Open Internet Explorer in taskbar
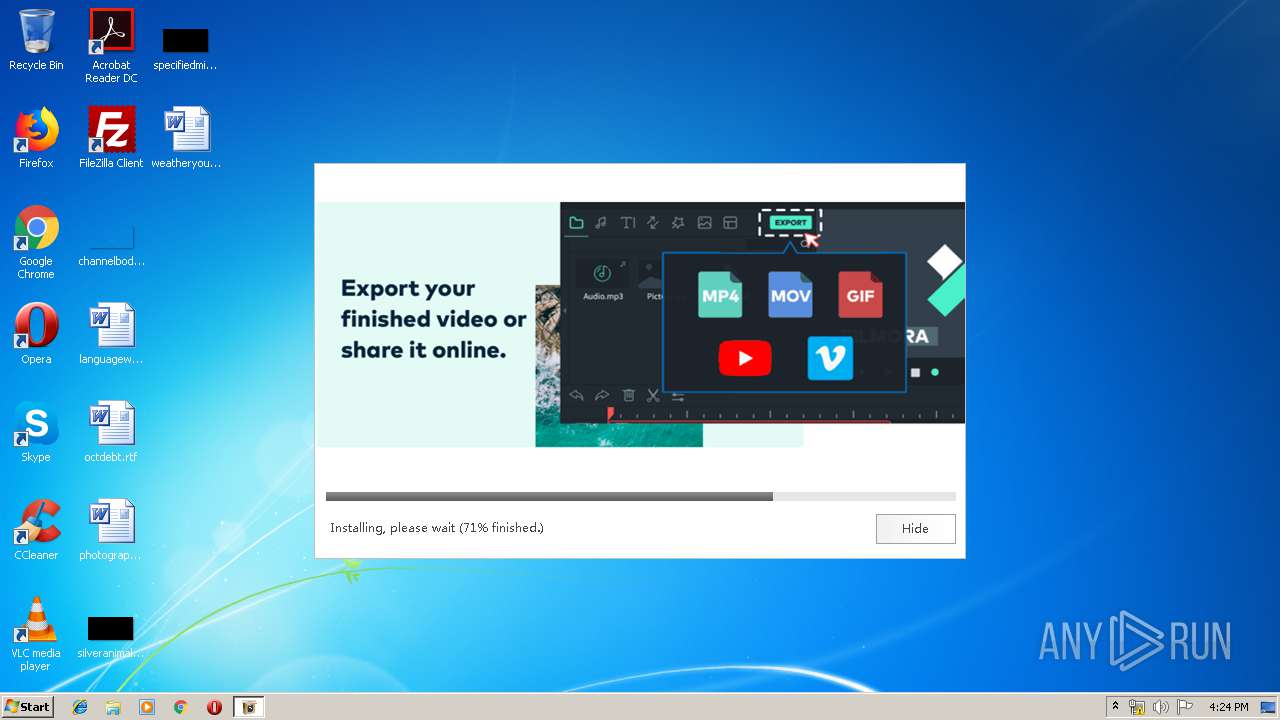Screen dimensions: 1280x720 tap(80, 707)
